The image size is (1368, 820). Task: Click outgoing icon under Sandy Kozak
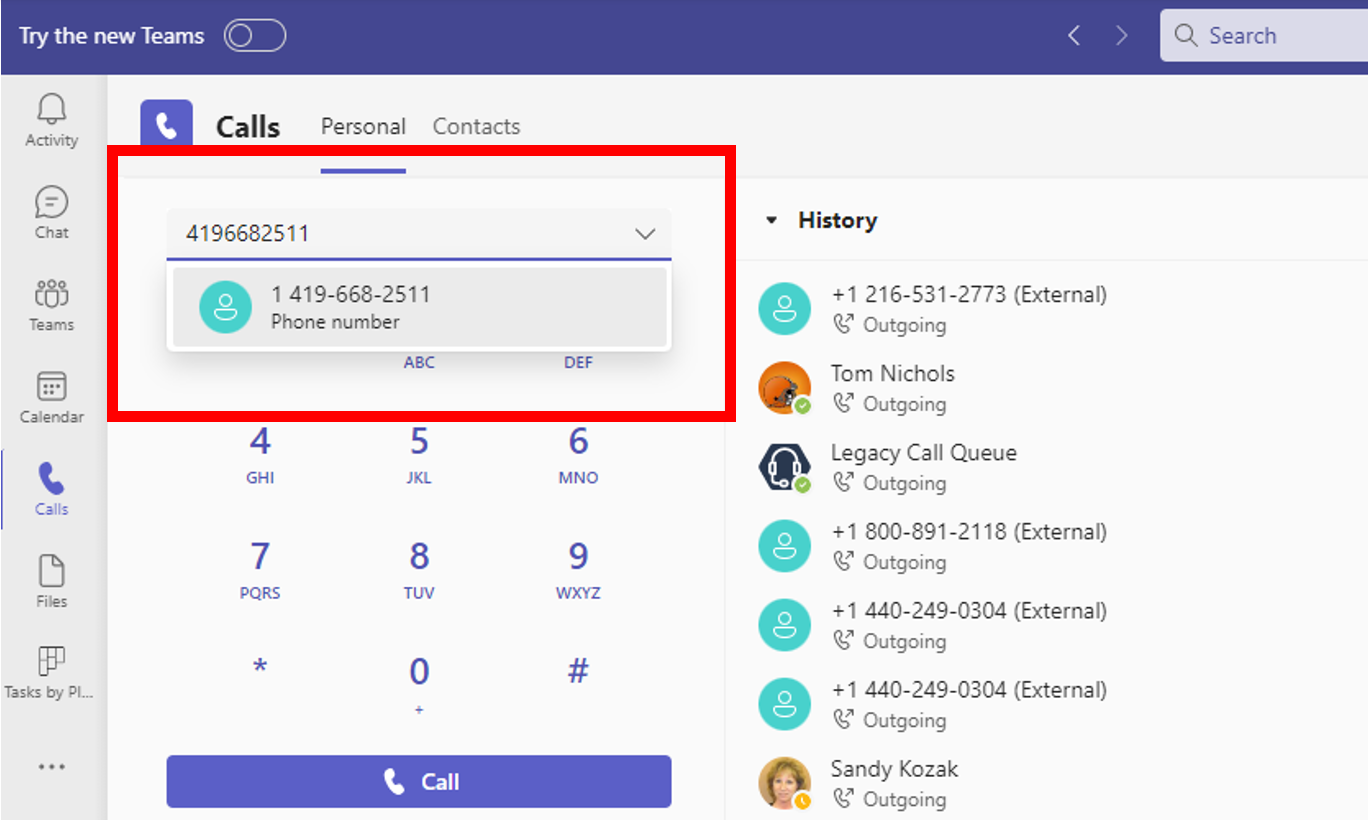844,799
